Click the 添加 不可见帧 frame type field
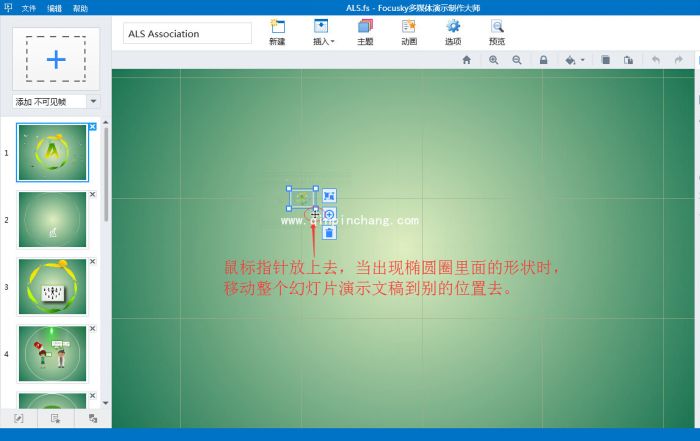Screen dimensions: 700x441 (49, 102)
